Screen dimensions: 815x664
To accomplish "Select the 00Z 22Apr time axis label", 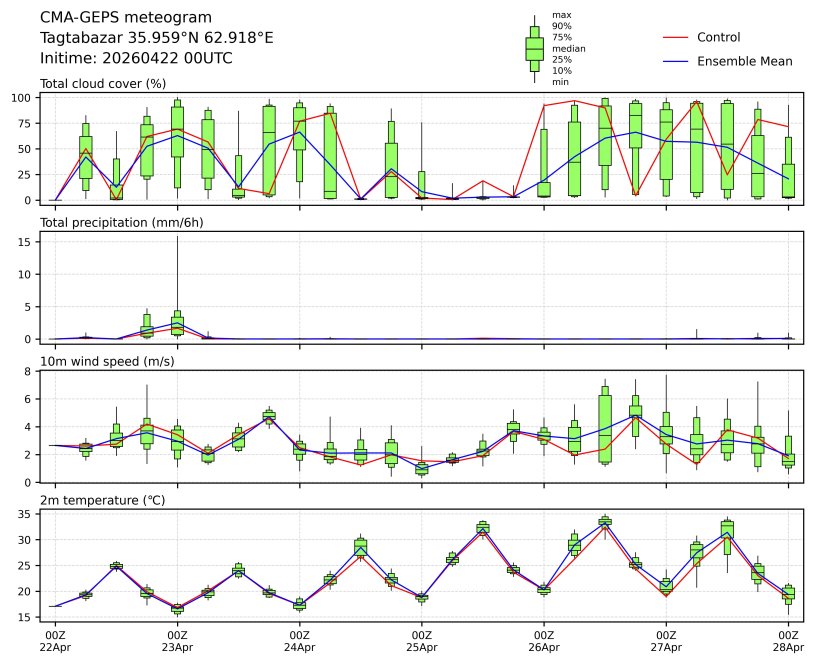I will coord(55,641).
